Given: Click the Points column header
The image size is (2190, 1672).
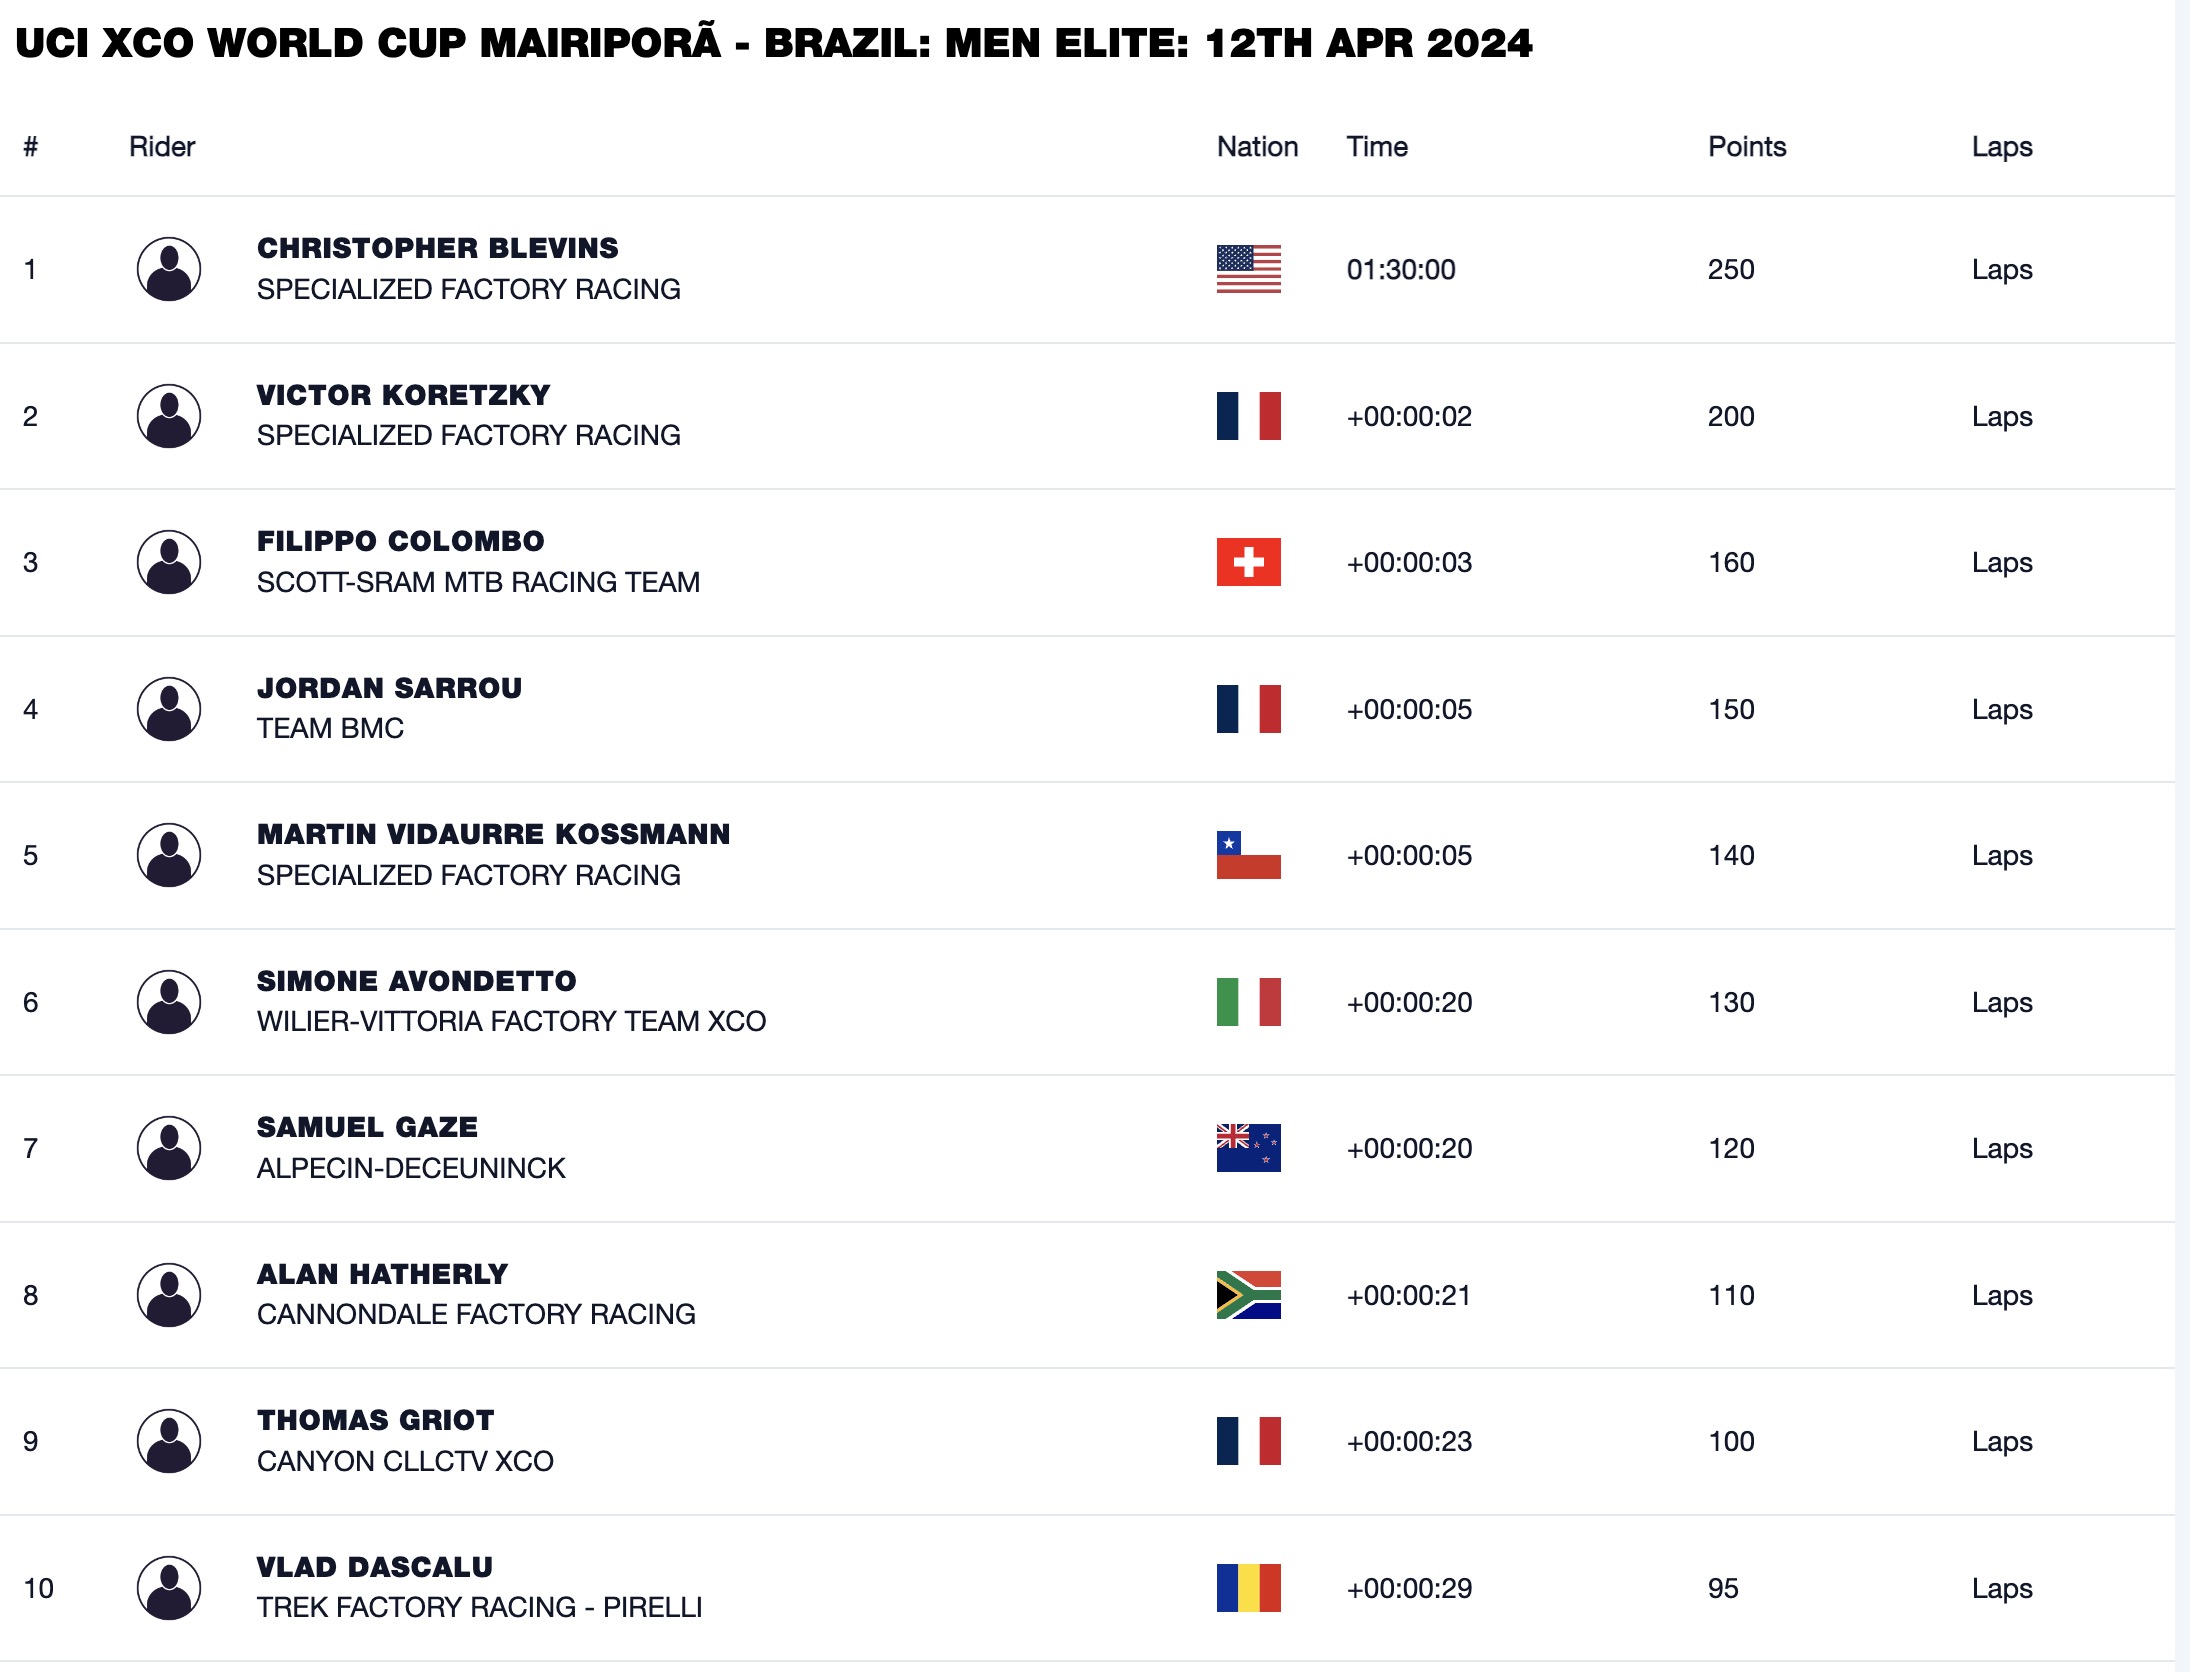Looking at the screenshot, I should 1746,147.
